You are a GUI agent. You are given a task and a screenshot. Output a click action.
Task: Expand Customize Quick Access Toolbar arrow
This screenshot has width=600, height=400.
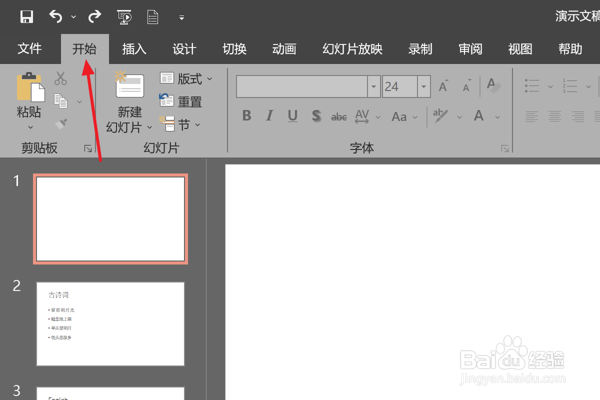click(182, 18)
